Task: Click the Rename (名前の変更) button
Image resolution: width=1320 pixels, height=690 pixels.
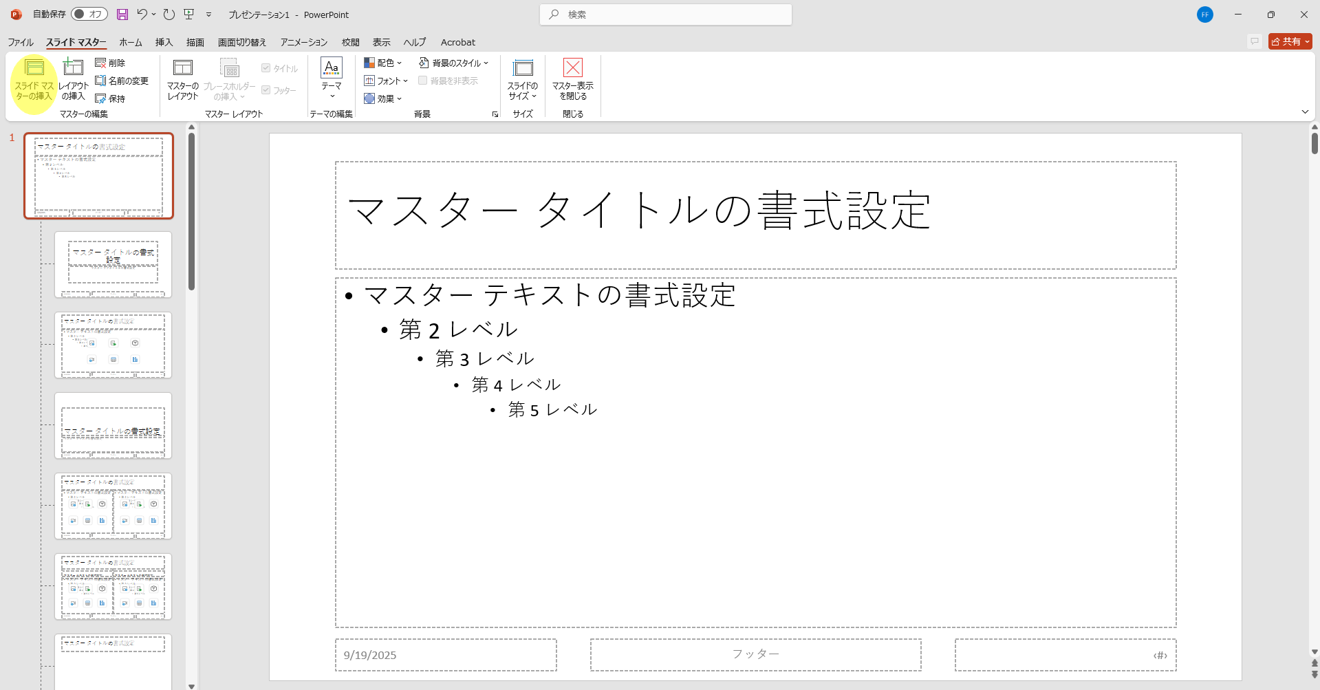Action: [x=122, y=81]
